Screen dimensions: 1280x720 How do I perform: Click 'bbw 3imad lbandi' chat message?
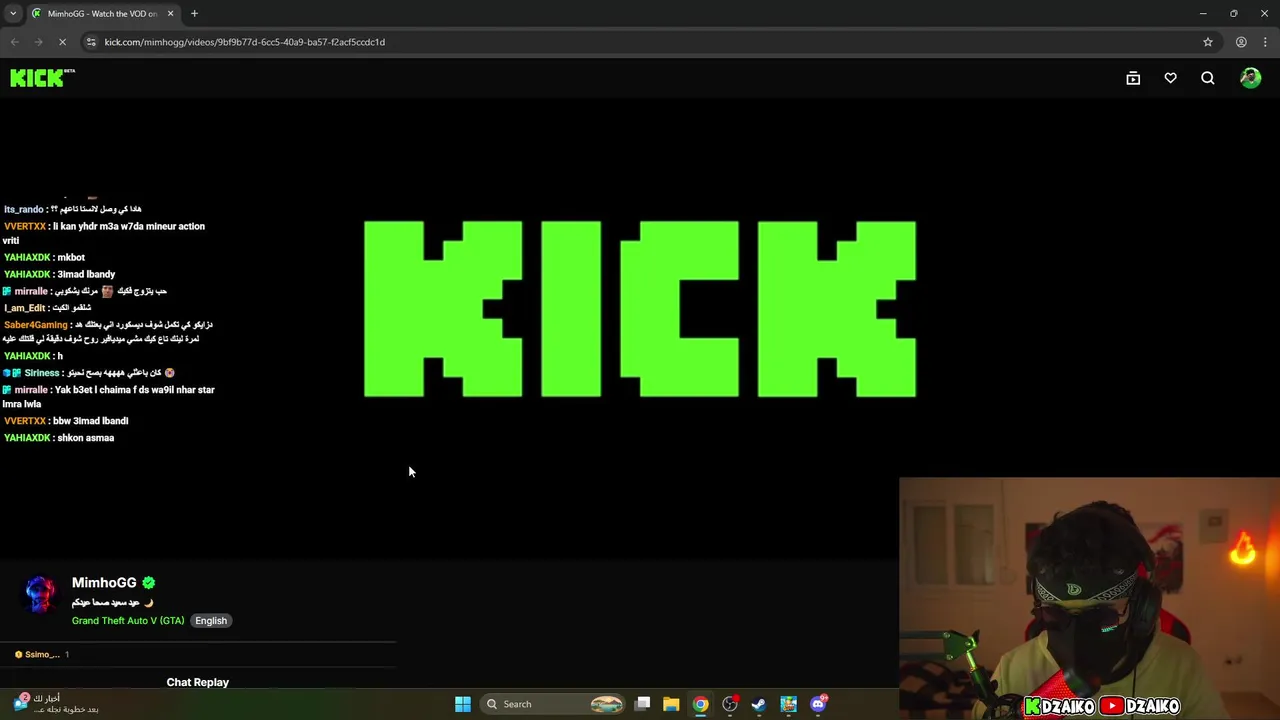click(x=90, y=421)
